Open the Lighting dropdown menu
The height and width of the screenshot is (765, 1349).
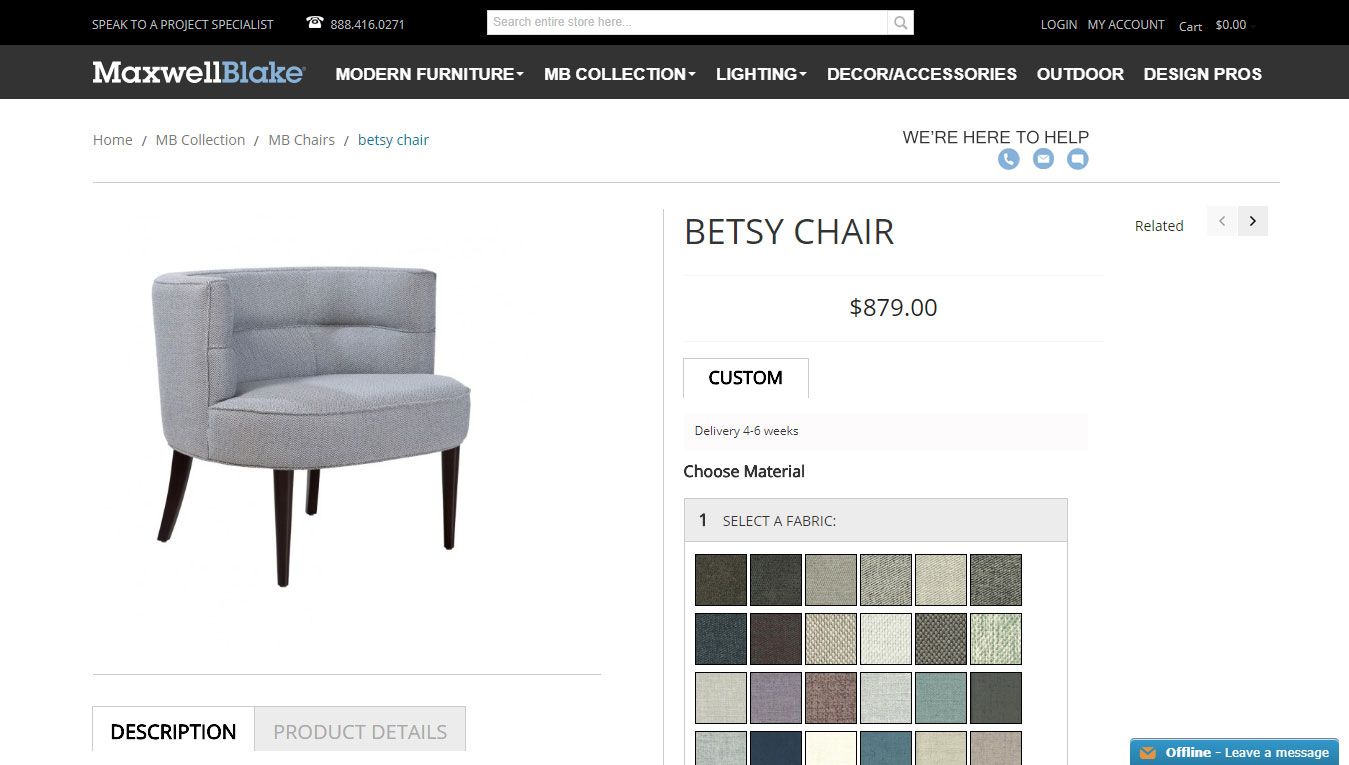pyautogui.click(x=761, y=74)
